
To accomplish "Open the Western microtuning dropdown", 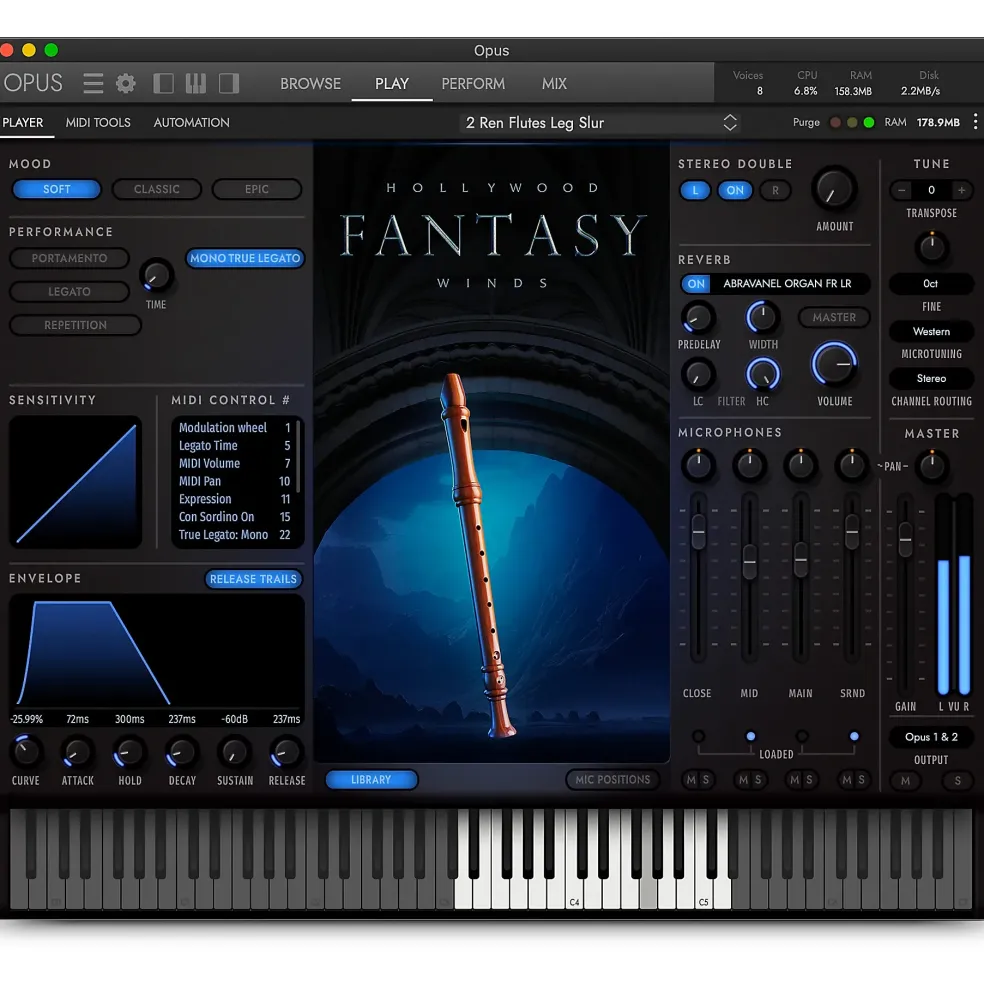I will point(931,331).
